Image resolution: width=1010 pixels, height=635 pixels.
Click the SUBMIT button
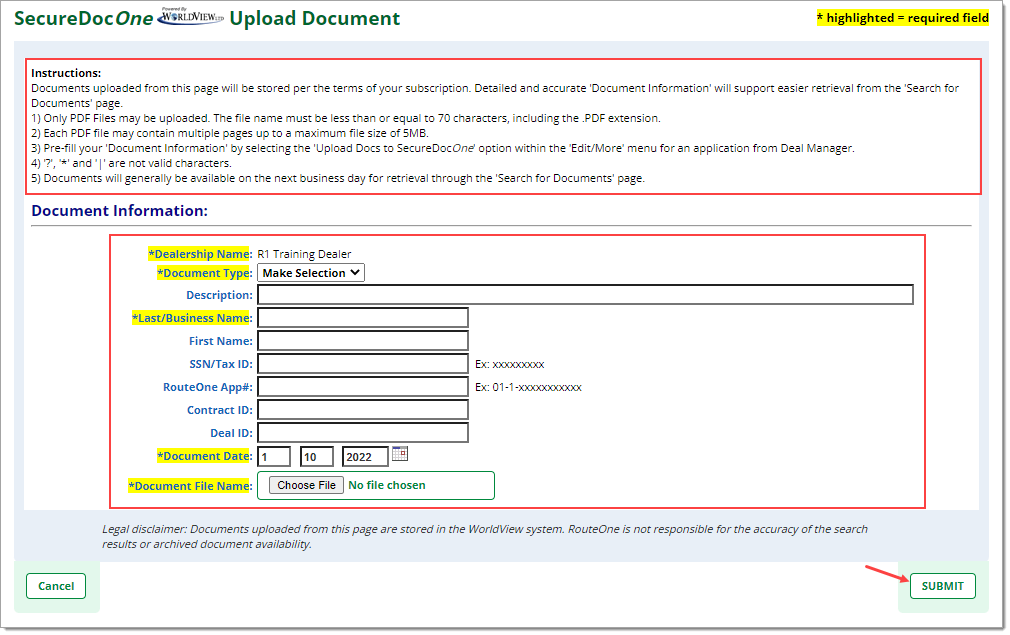point(942,586)
